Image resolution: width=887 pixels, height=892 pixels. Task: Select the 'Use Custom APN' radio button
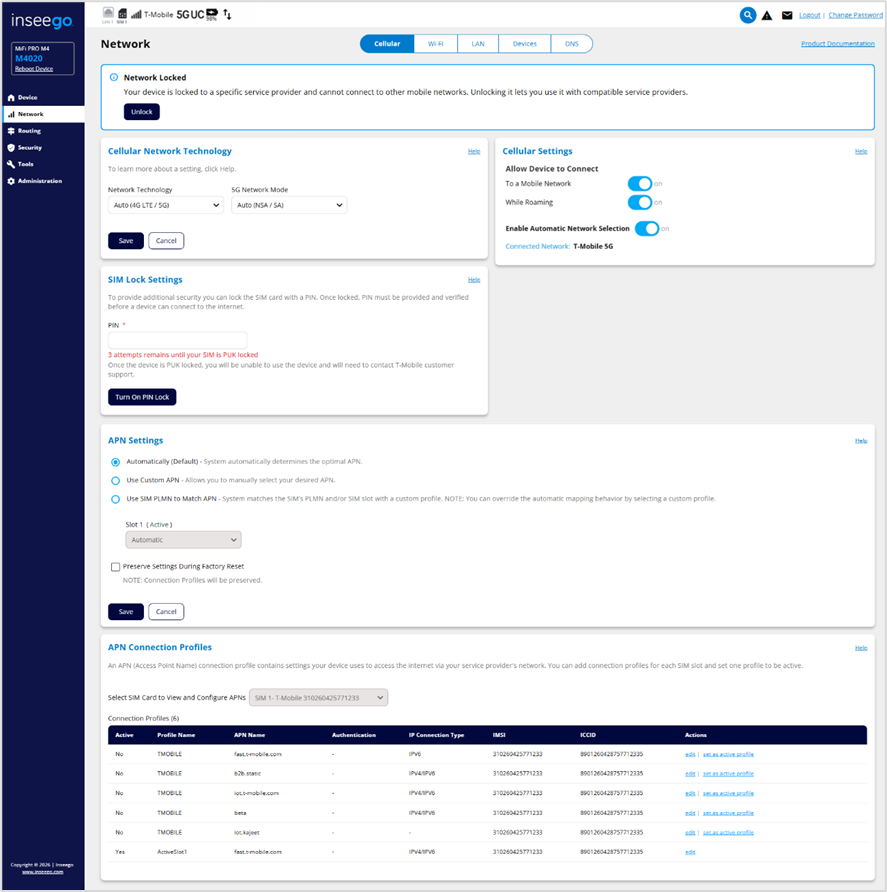coord(116,480)
